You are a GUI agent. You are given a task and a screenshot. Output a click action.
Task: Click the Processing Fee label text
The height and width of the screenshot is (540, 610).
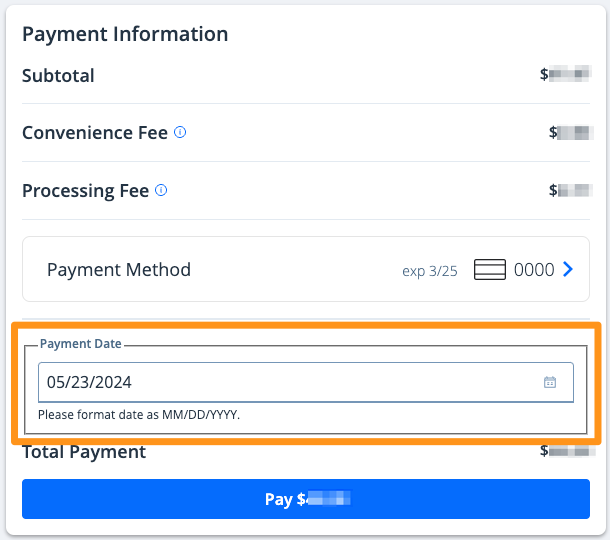(85, 190)
